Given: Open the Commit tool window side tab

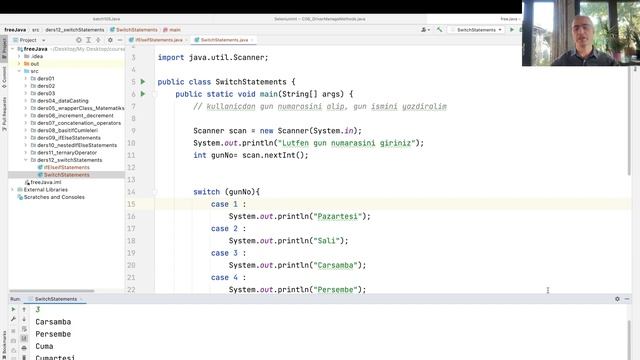Looking at the screenshot, I should click(4, 78).
